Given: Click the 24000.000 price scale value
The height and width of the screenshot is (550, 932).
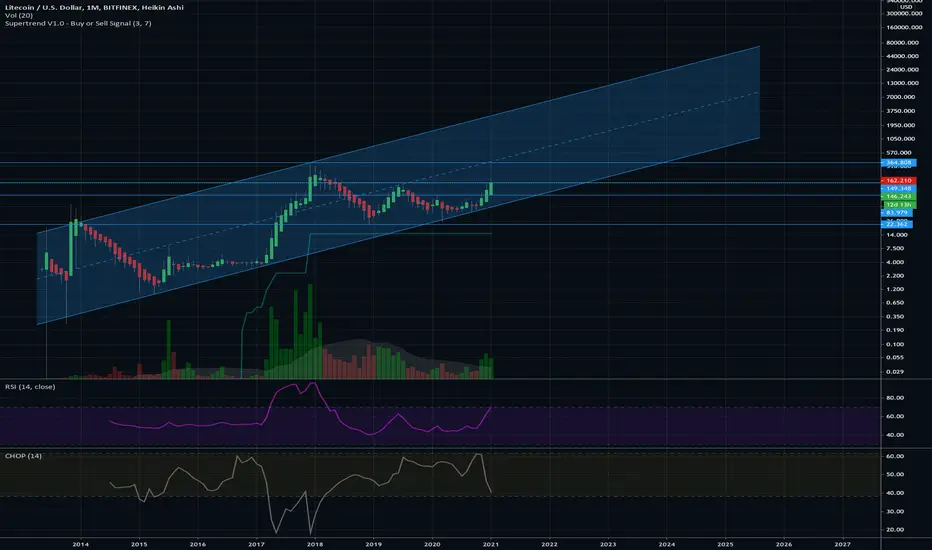Looking at the screenshot, I should (x=902, y=70).
